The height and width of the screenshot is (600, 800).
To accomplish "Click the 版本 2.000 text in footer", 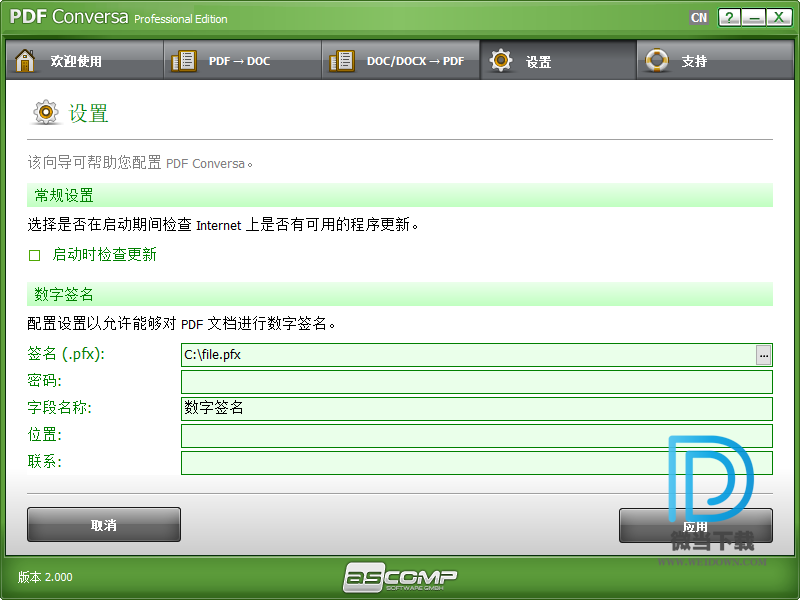I will point(45,577).
